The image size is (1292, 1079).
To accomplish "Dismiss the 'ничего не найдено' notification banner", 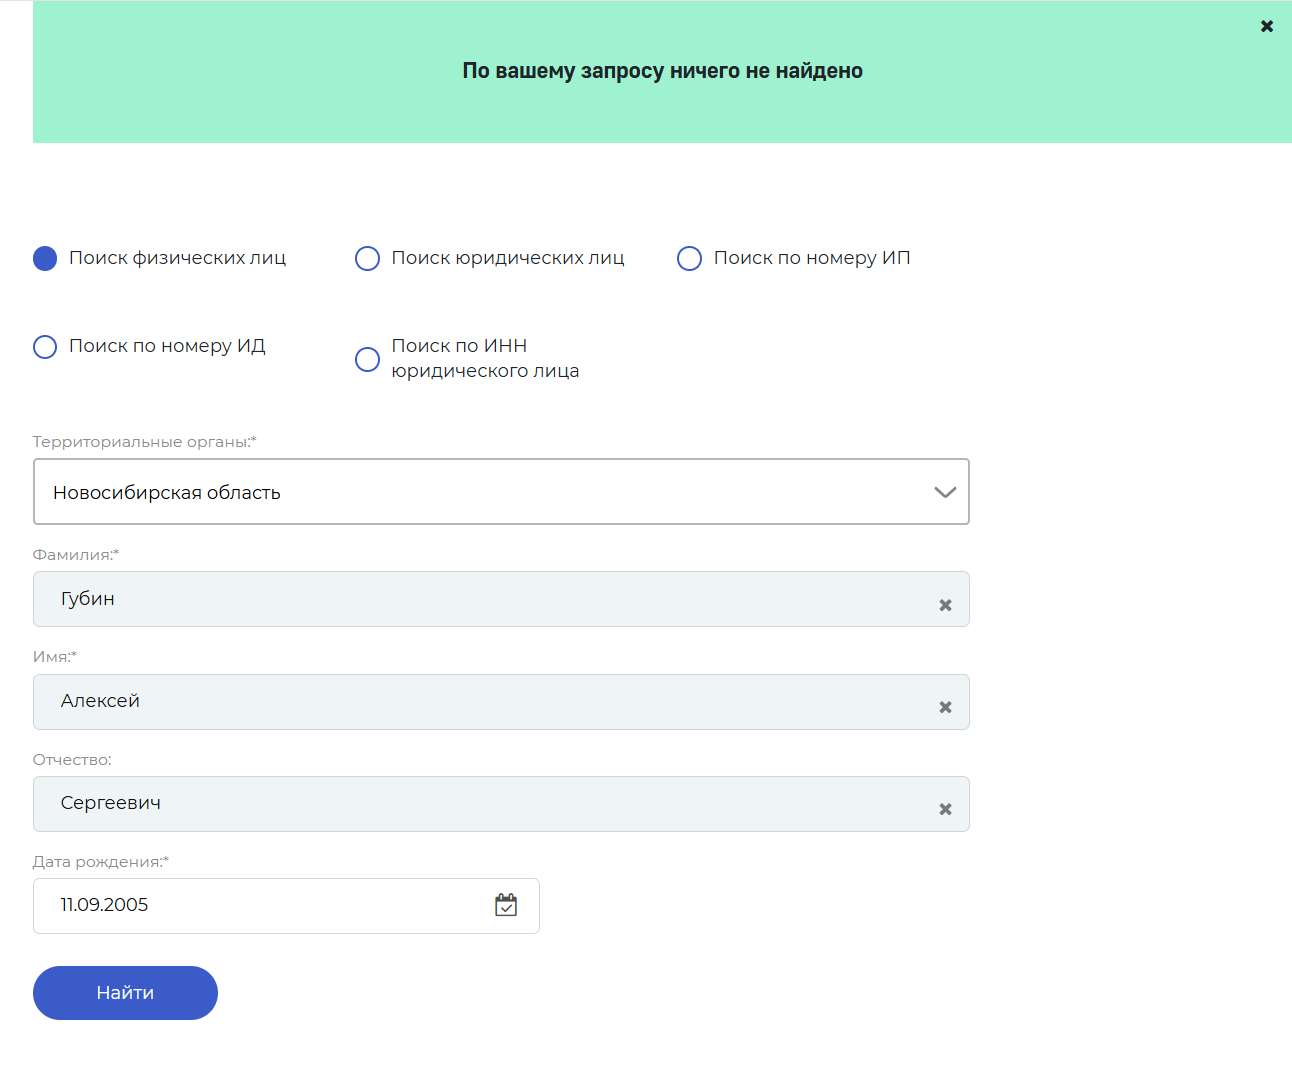I will click(1267, 26).
